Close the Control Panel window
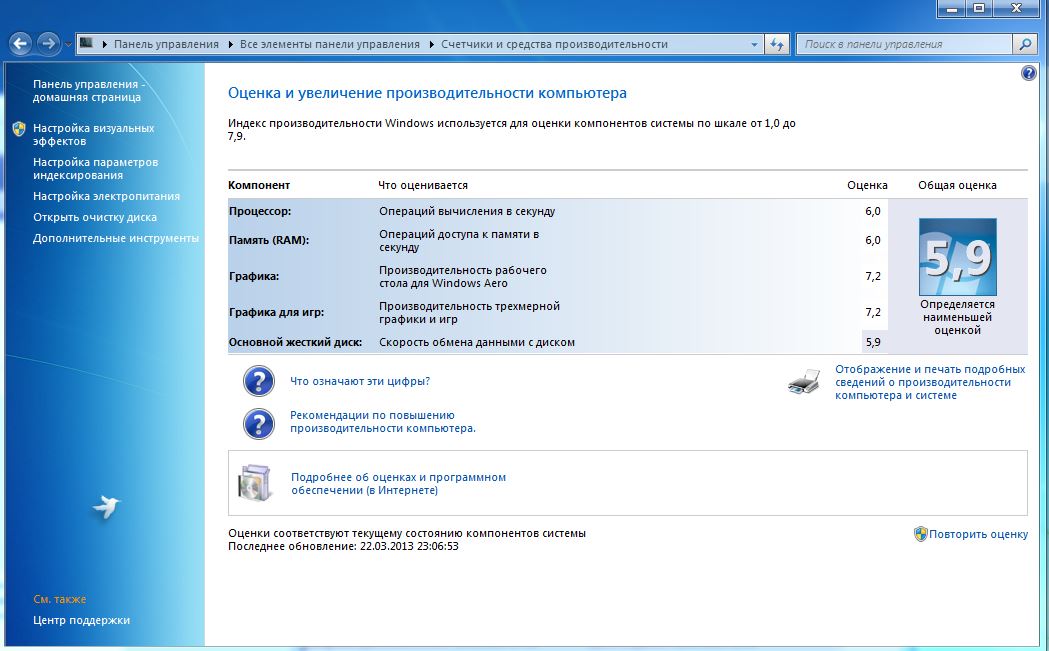The image size is (1049, 651). (1017, 8)
